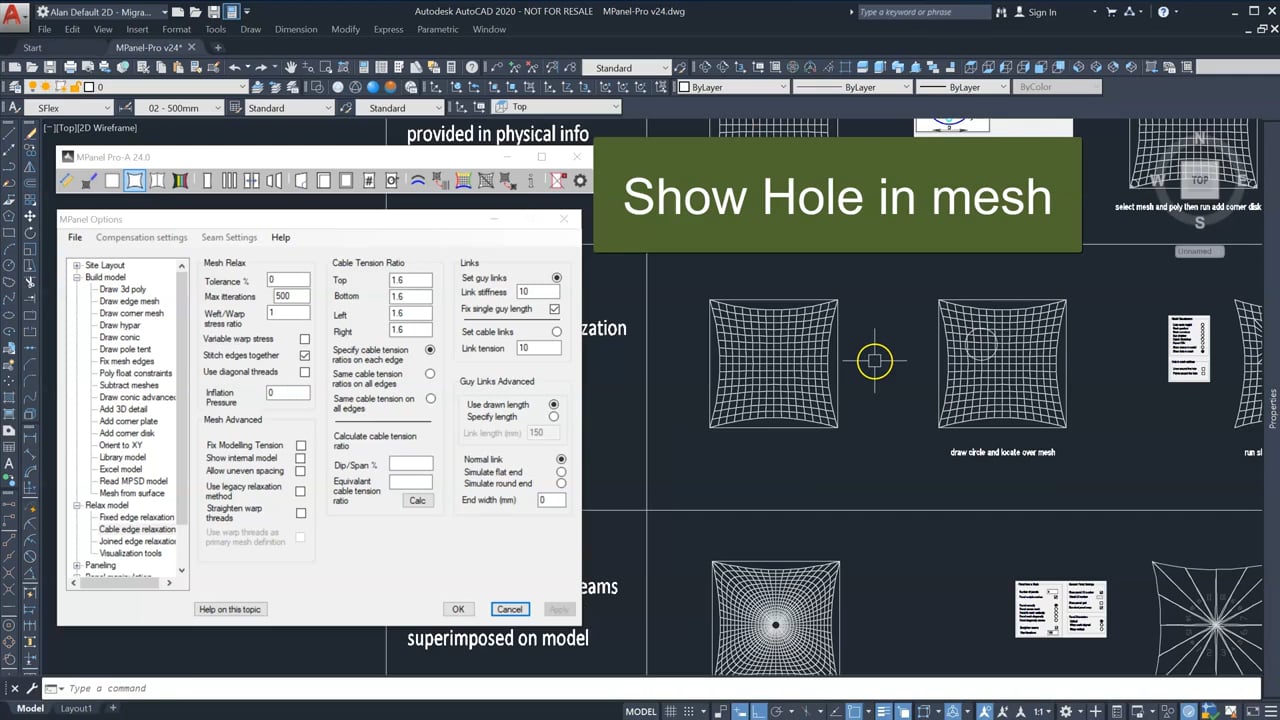The image size is (1280, 720).
Task: Expand the Paneling tree node
Action: [x=77, y=565]
